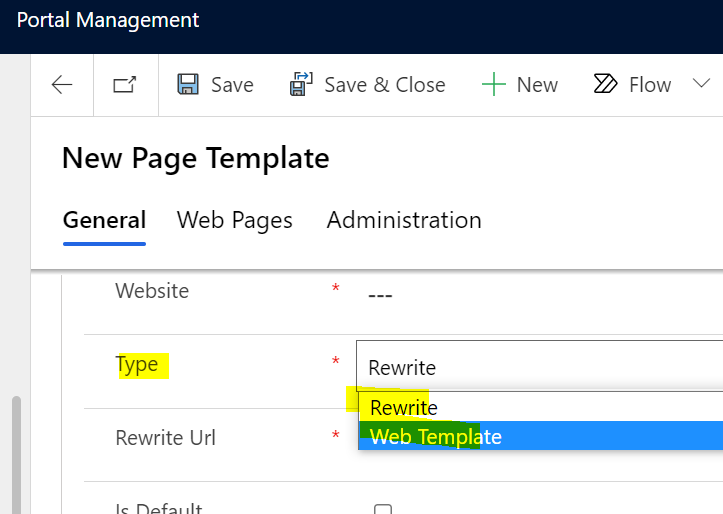Click the back arrow icon
Image resolution: width=723 pixels, height=514 pixels.
[62, 85]
